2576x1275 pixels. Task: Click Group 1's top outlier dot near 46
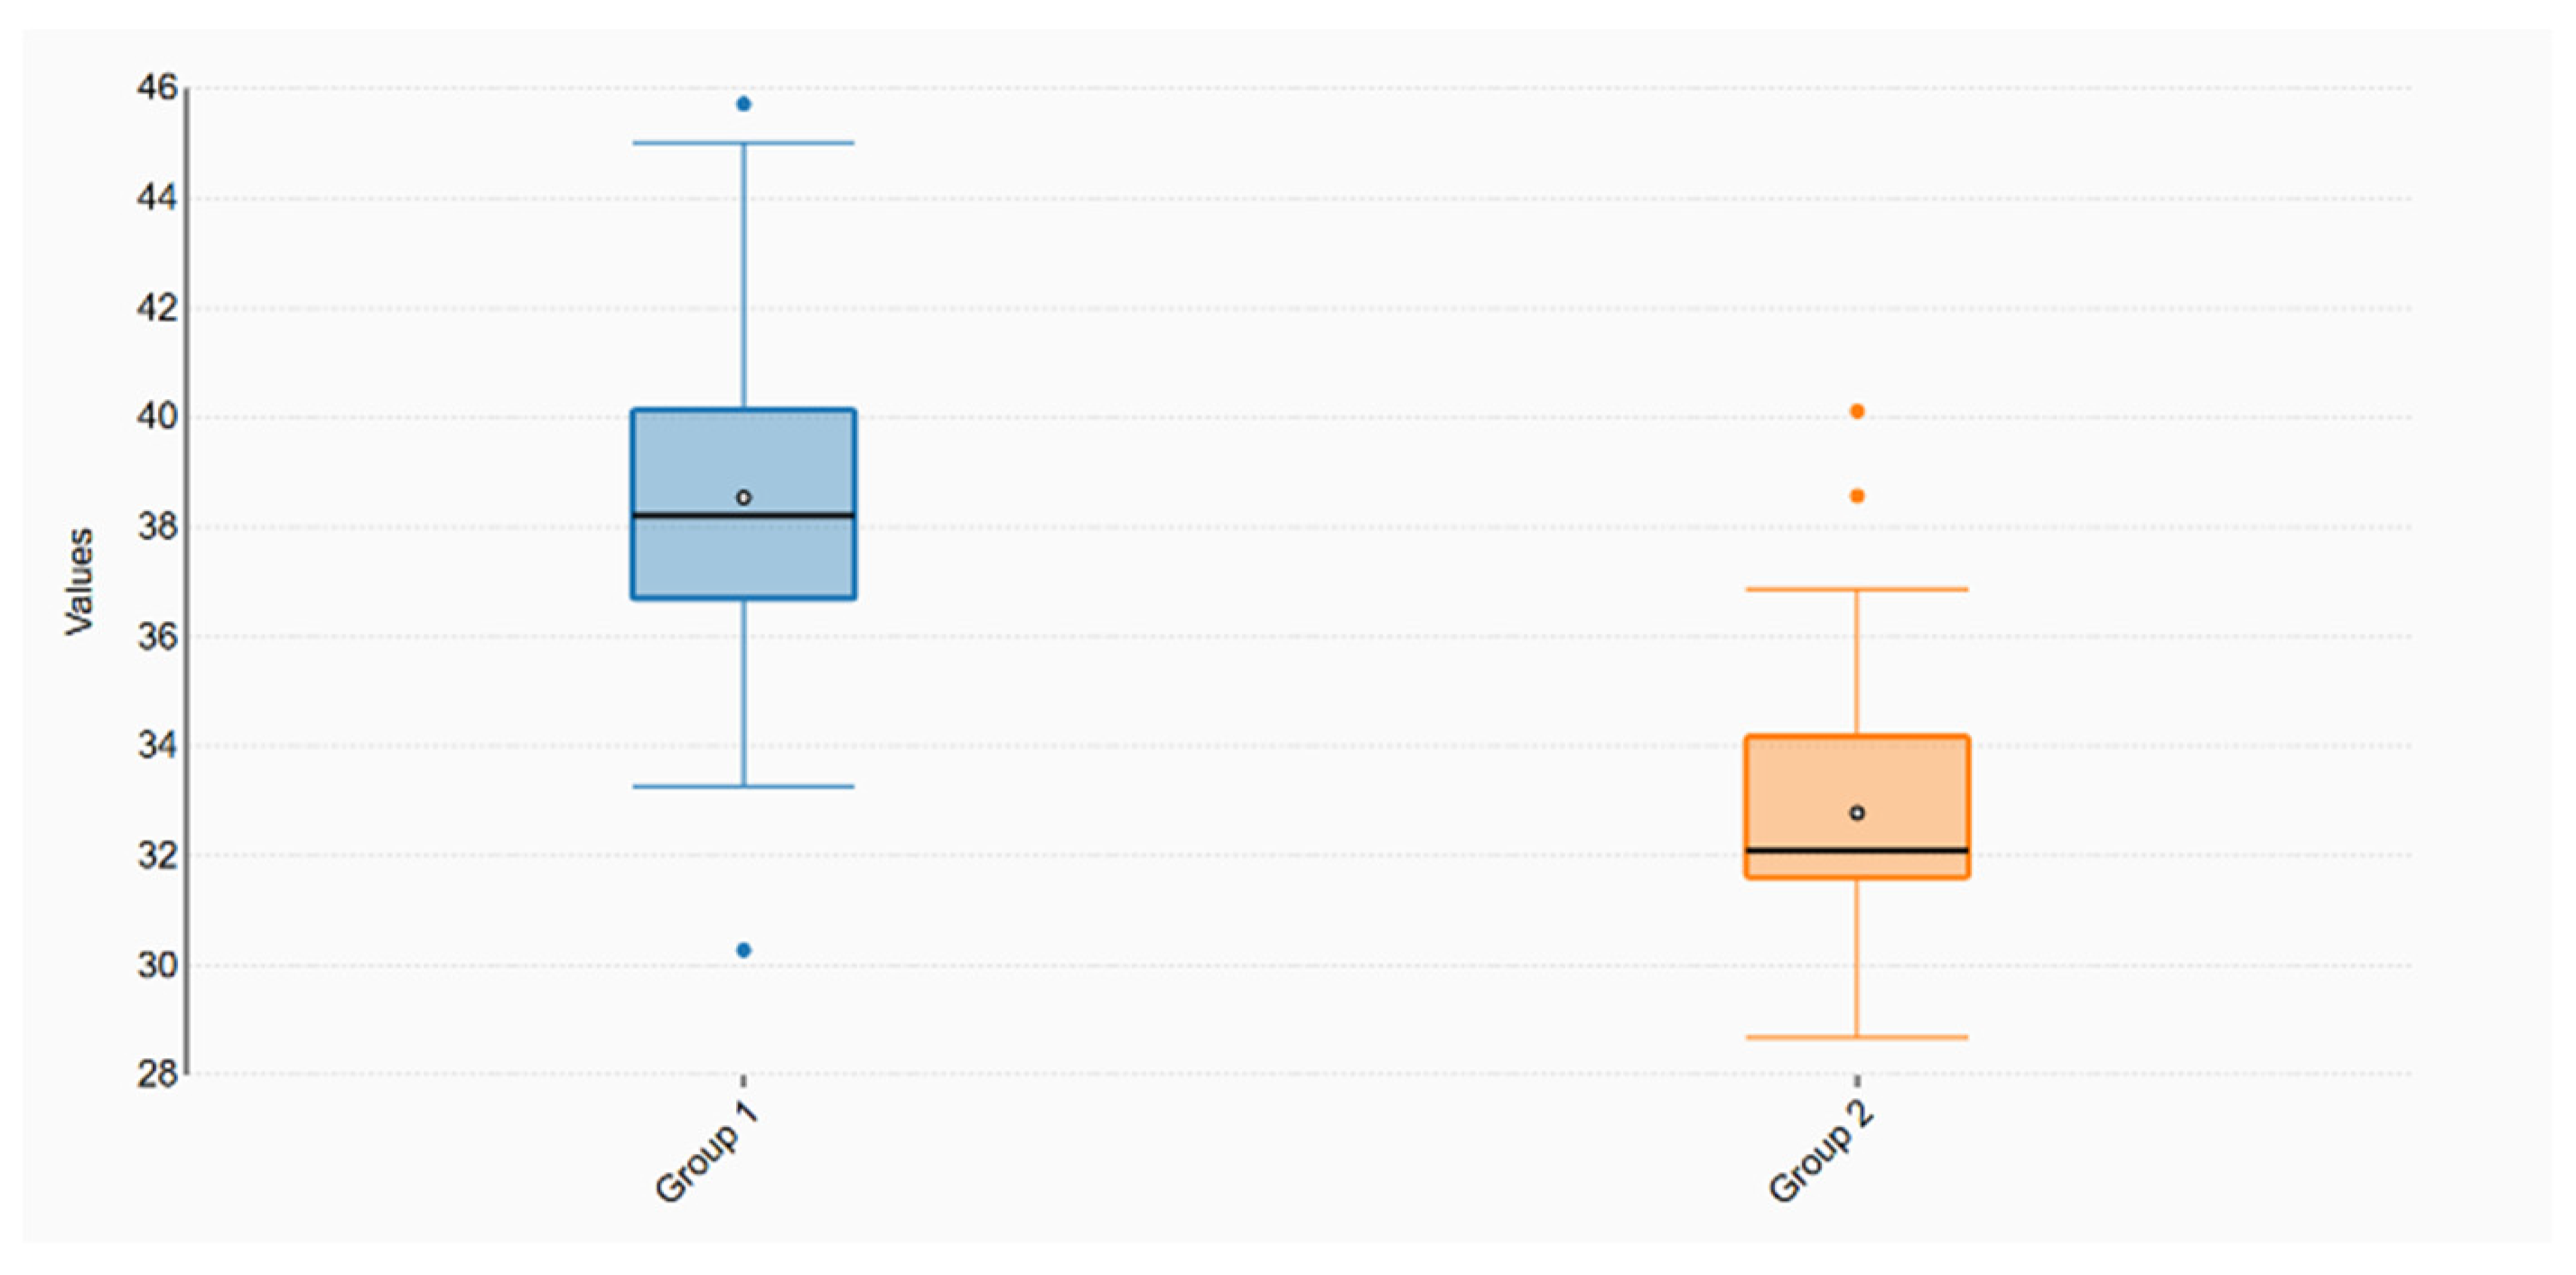pyautogui.click(x=743, y=104)
